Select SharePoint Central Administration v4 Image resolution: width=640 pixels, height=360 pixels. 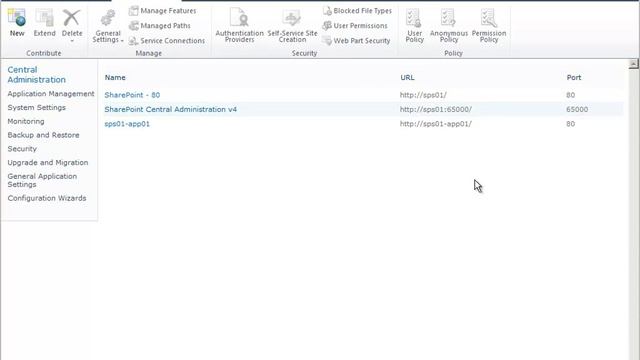pos(171,109)
